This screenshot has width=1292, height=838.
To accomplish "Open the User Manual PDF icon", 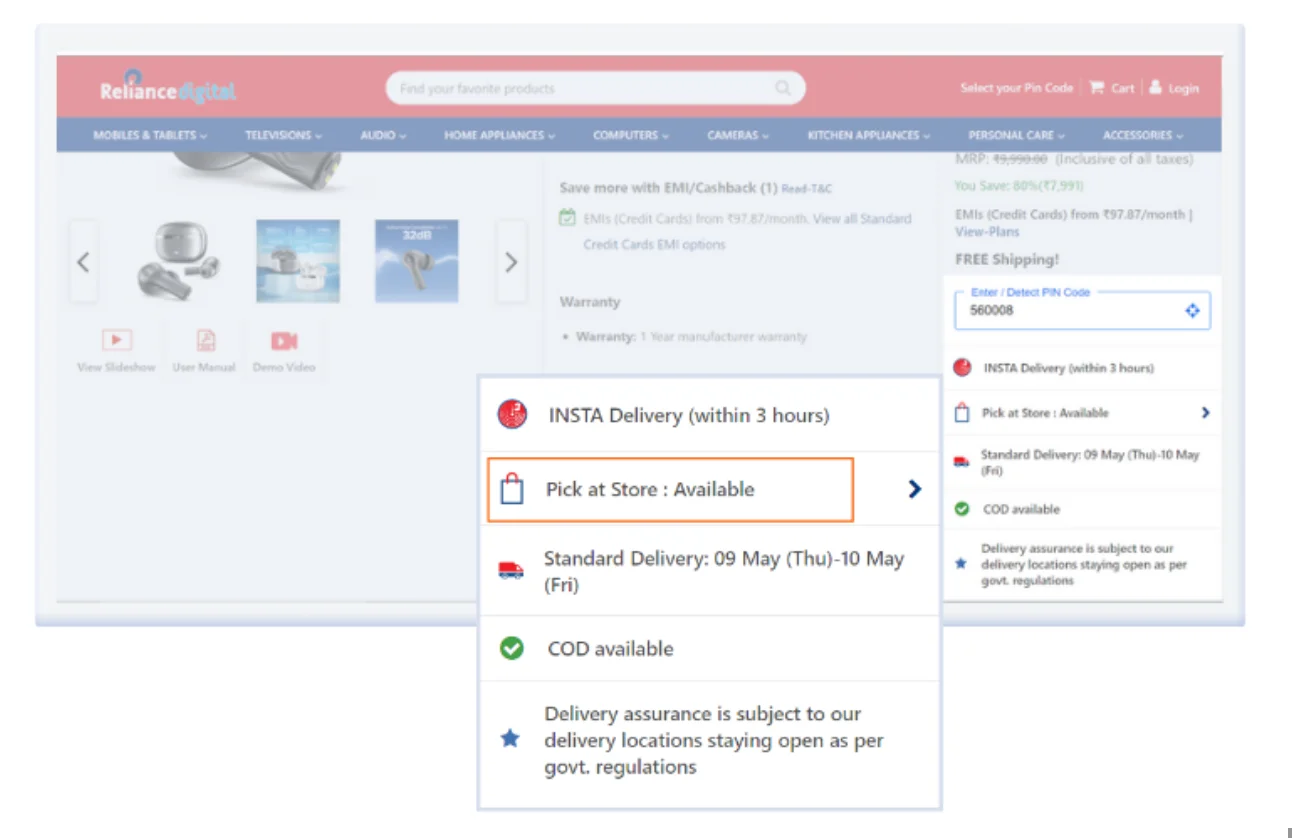I will coord(205,341).
